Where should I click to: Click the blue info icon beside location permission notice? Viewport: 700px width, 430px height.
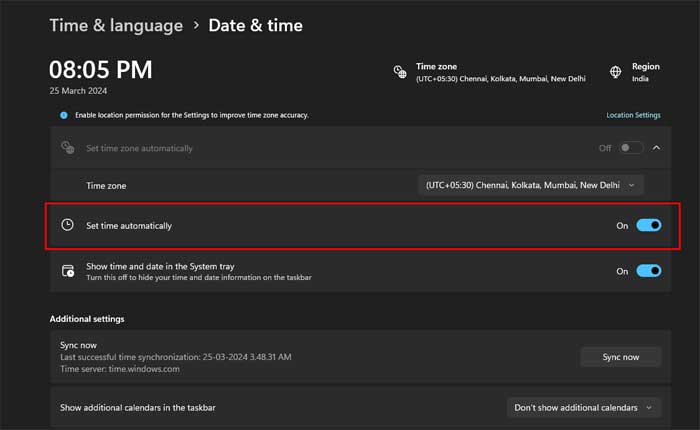(x=65, y=115)
